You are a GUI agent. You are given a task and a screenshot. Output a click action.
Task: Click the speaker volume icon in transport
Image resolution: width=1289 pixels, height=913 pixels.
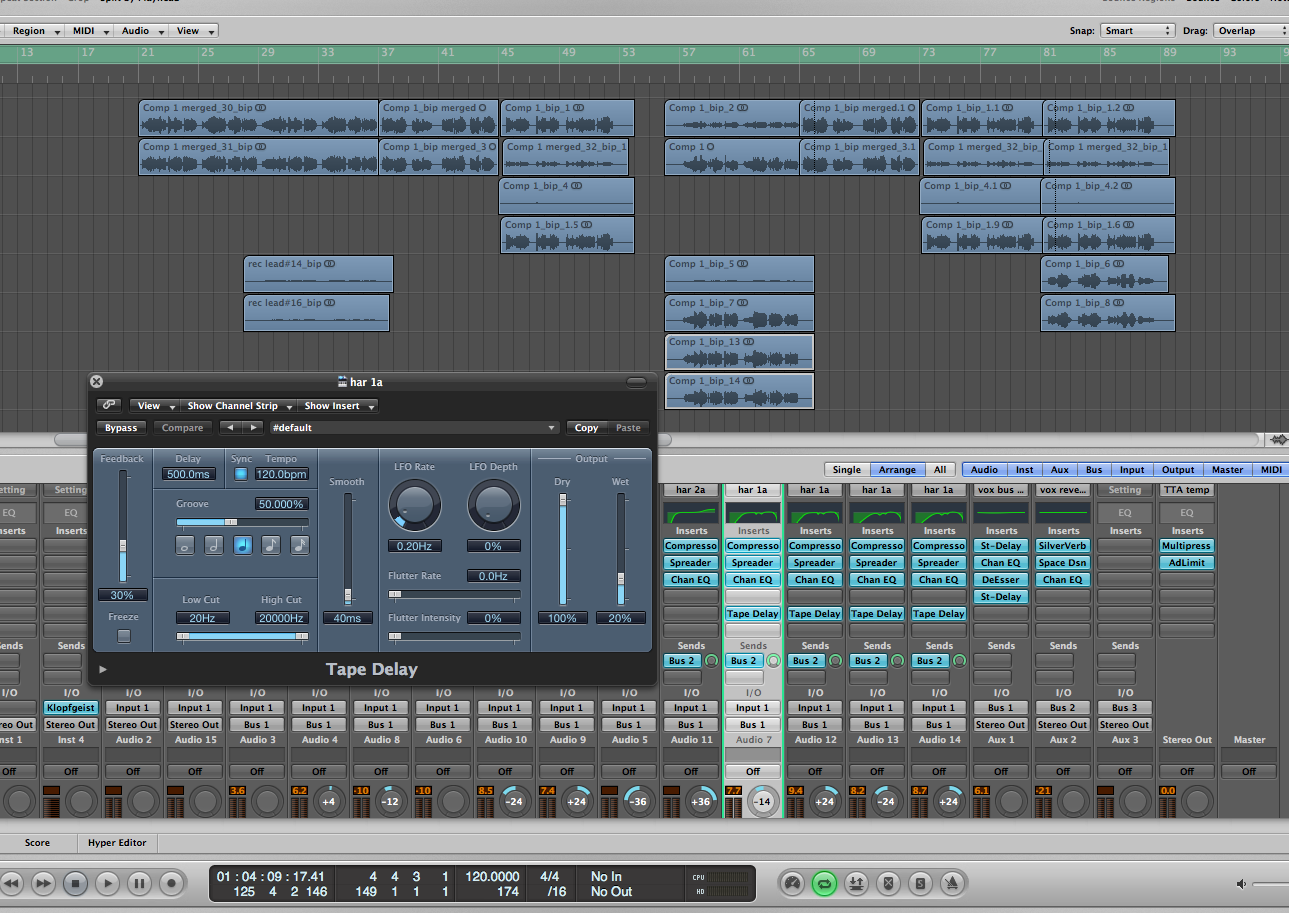pyautogui.click(x=1242, y=884)
